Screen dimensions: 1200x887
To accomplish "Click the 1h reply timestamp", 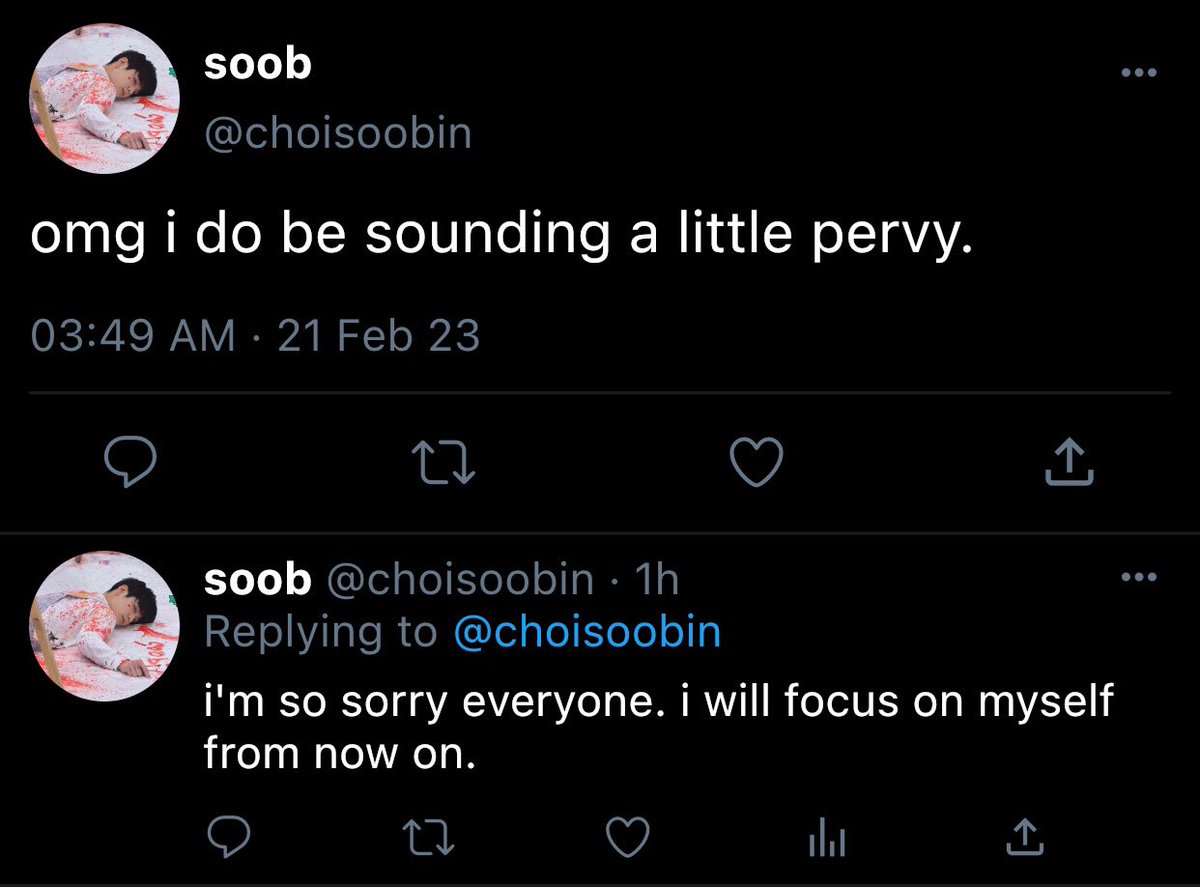I will 658,578.
